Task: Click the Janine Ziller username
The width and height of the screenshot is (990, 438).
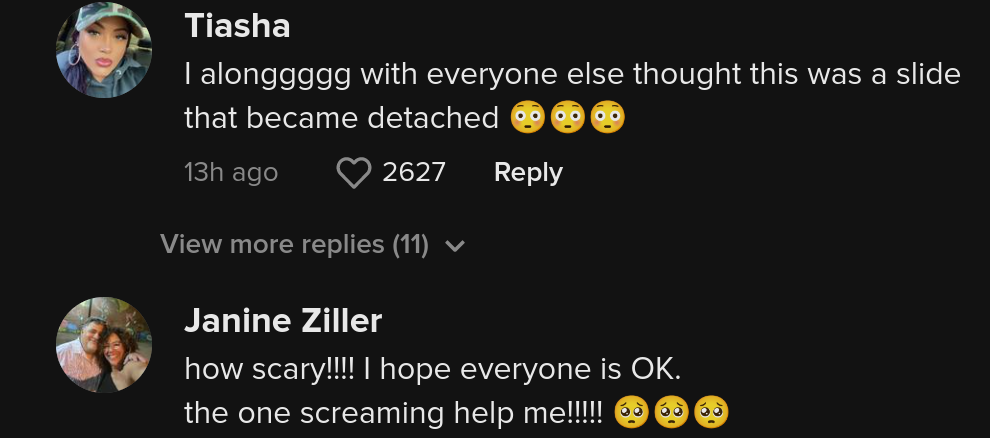Action: tap(283, 321)
